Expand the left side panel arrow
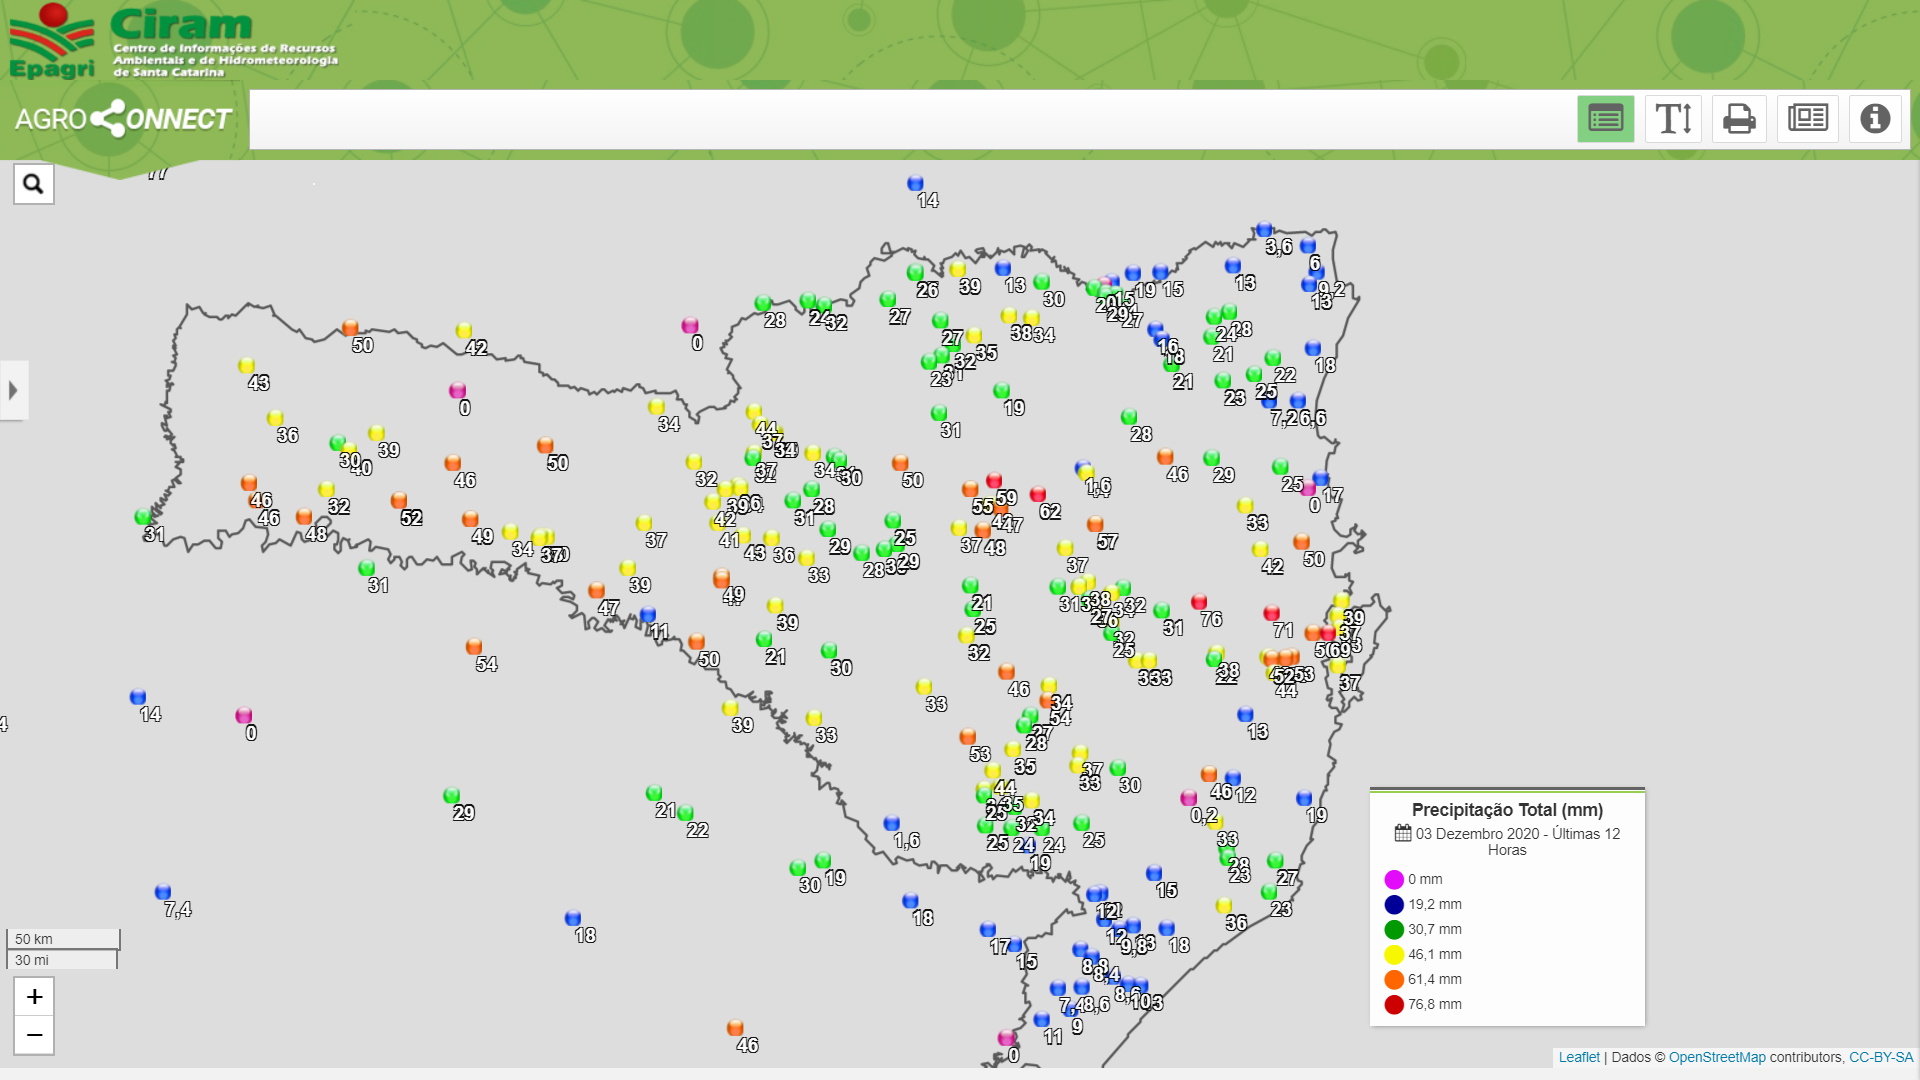This screenshot has height=1080, width=1920. pos(13,390)
